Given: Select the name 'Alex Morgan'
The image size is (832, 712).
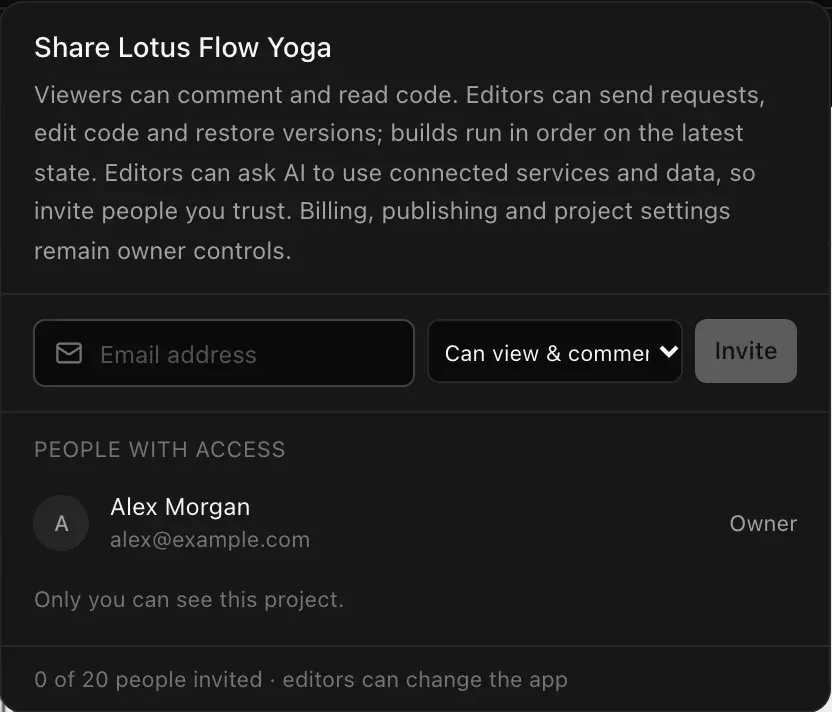Looking at the screenshot, I should (x=180, y=507).
